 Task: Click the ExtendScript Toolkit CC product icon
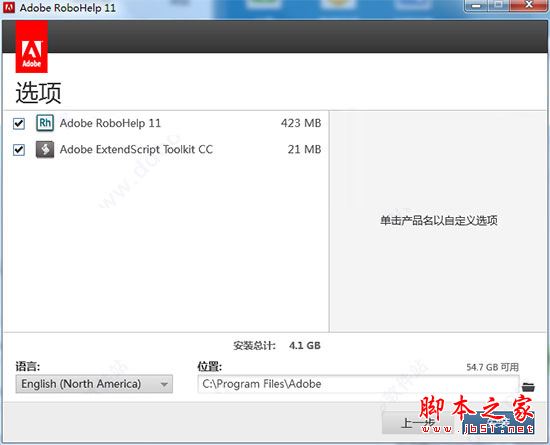[45, 150]
